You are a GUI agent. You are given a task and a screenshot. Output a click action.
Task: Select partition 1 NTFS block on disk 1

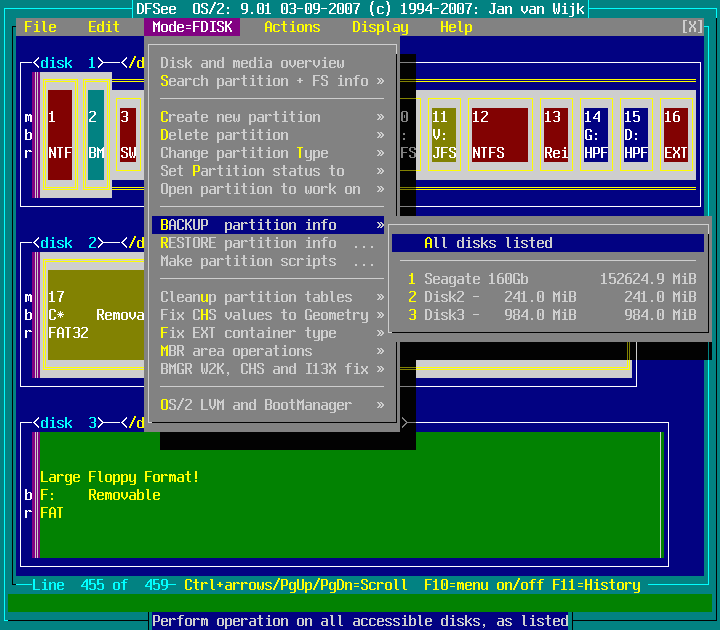(x=60, y=135)
